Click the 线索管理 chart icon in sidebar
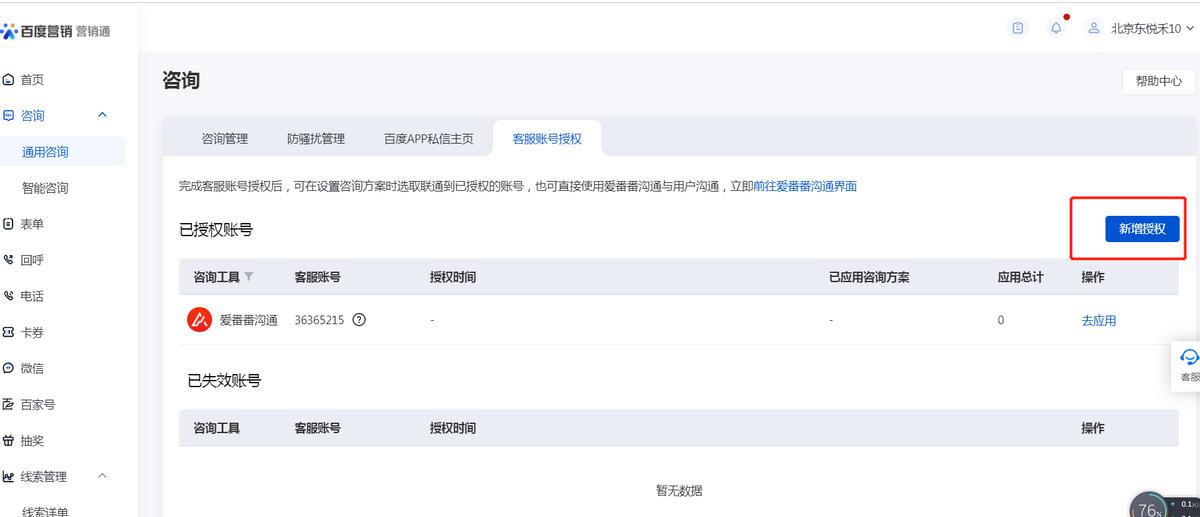Image resolution: width=1200 pixels, height=517 pixels. 8,477
